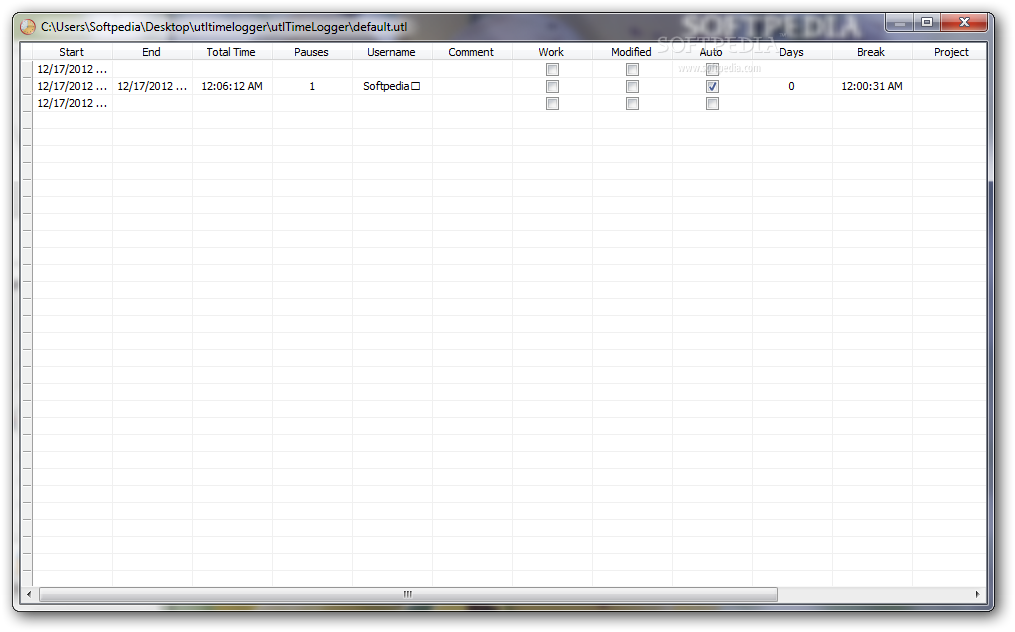This screenshot has height=632, width=1015.
Task: Minimize the utlTimeLogger window
Action: click(x=899, y=23)
